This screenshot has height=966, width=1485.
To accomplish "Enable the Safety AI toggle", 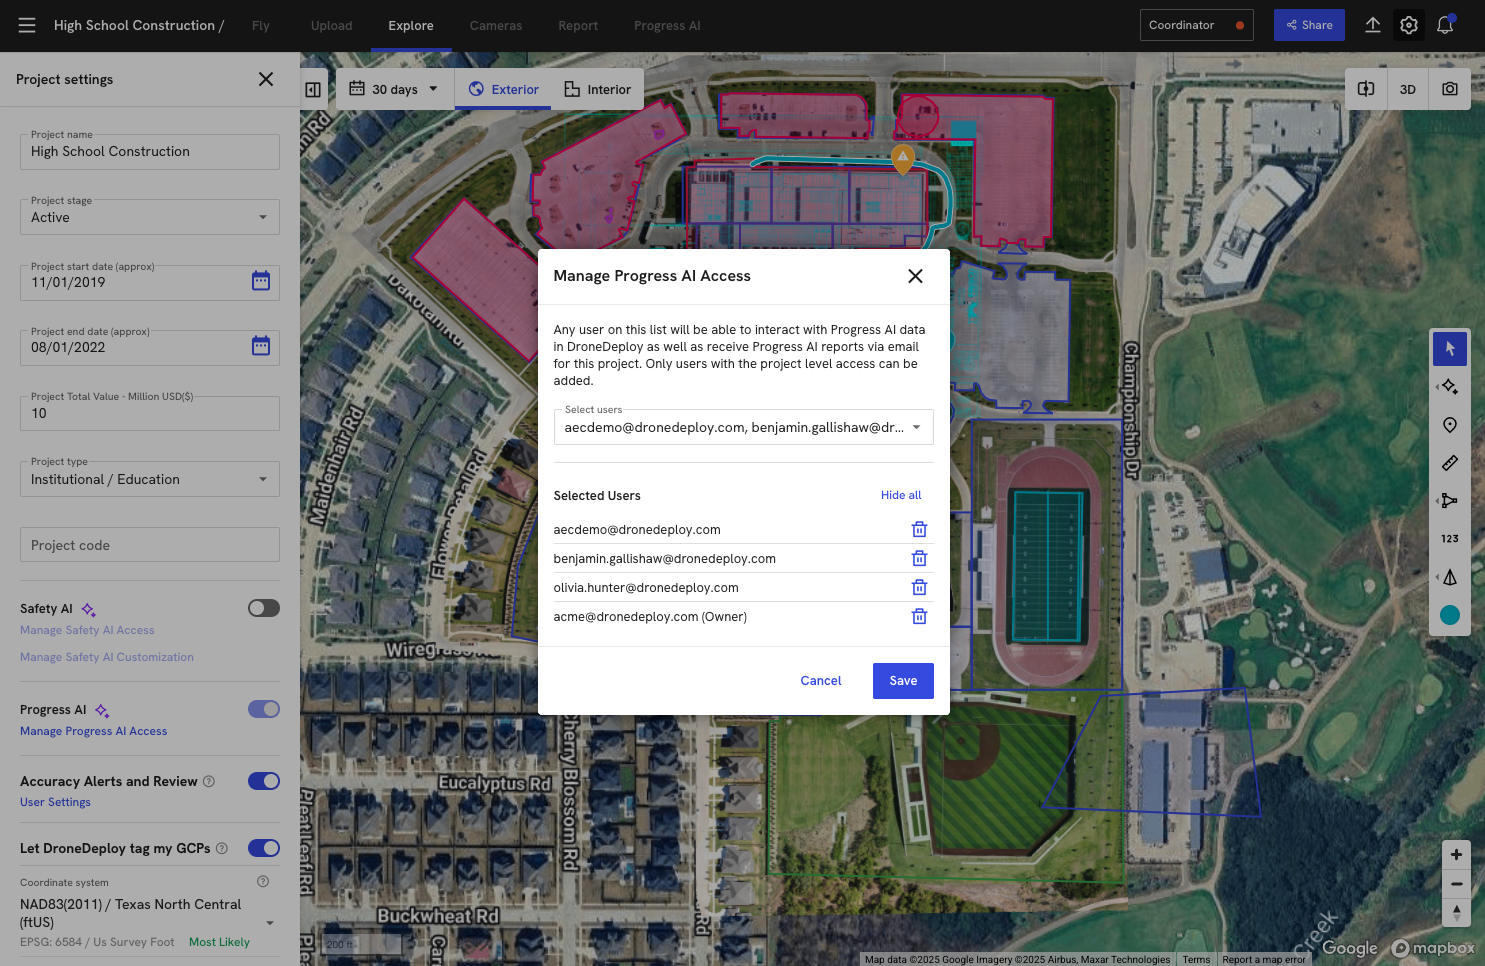I will pyautogui.click(x=263, y=608).
